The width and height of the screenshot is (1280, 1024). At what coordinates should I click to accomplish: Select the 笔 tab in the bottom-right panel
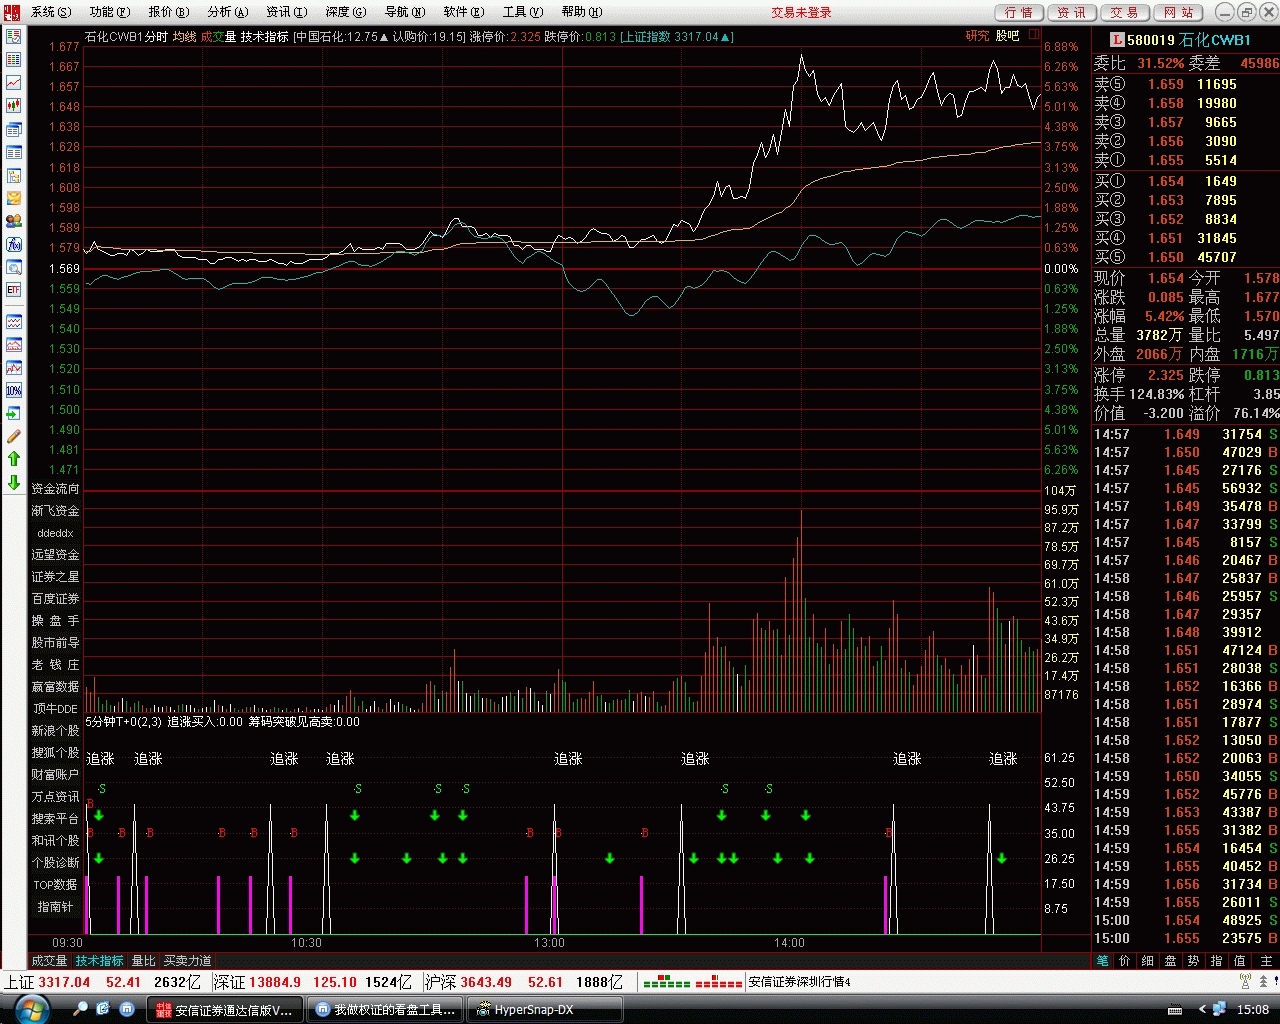[1103, 961]
